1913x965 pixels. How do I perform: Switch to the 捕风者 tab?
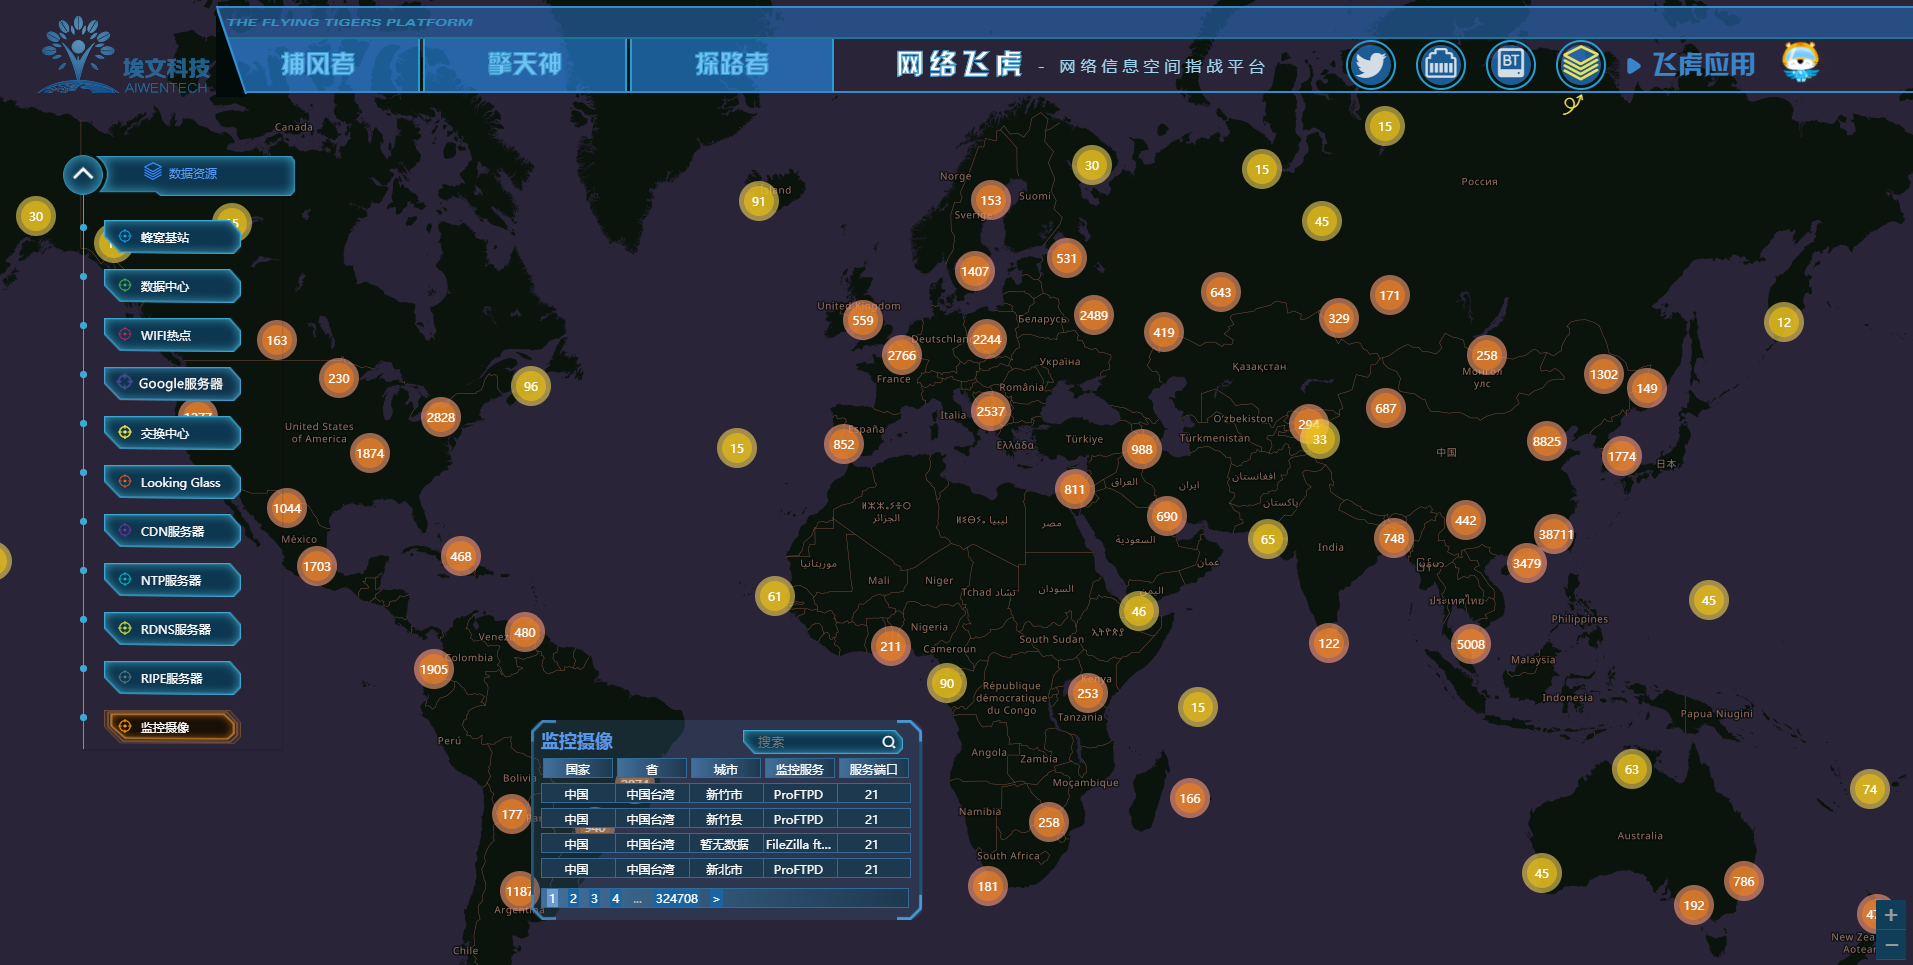click(x=318, y=65)
